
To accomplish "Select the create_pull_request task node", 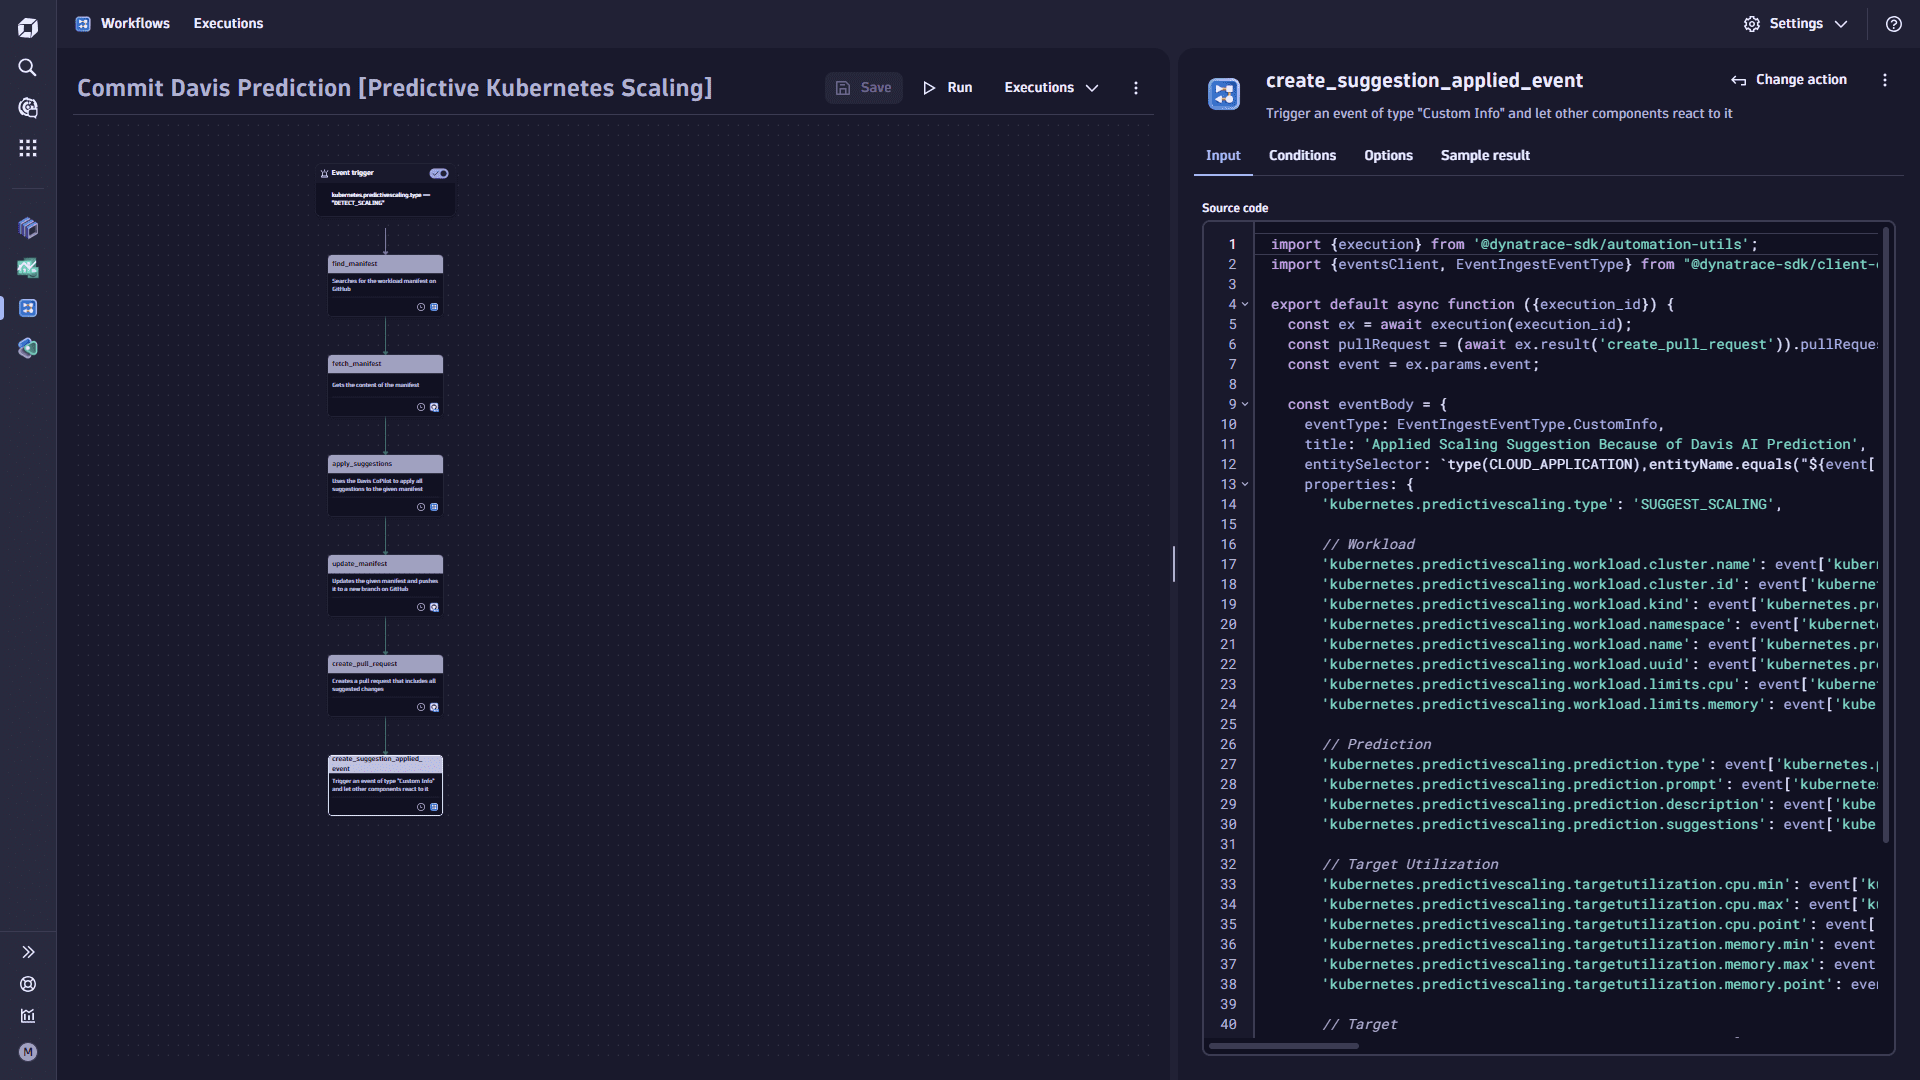I will tap(385, 685).
